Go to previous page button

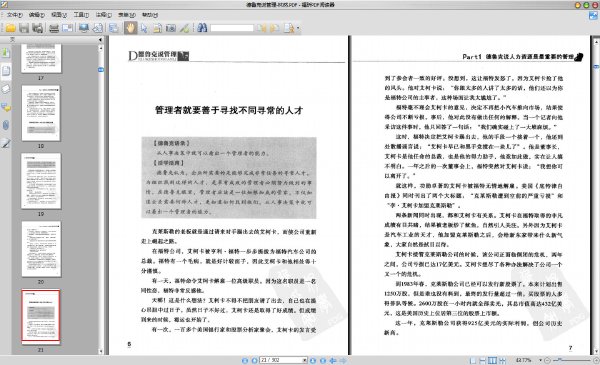click(x=254, y=360)
